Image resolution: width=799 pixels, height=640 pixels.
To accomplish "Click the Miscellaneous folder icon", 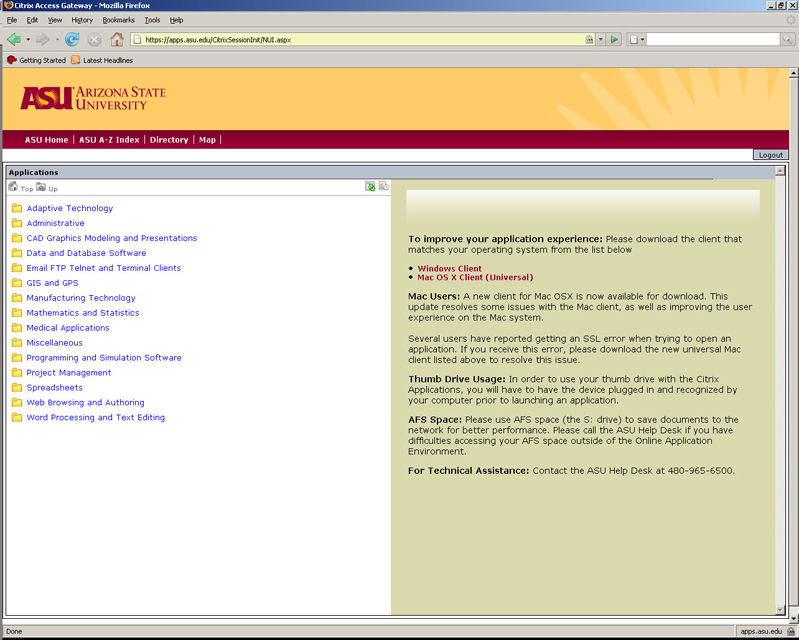I will (x=17, y=342).
